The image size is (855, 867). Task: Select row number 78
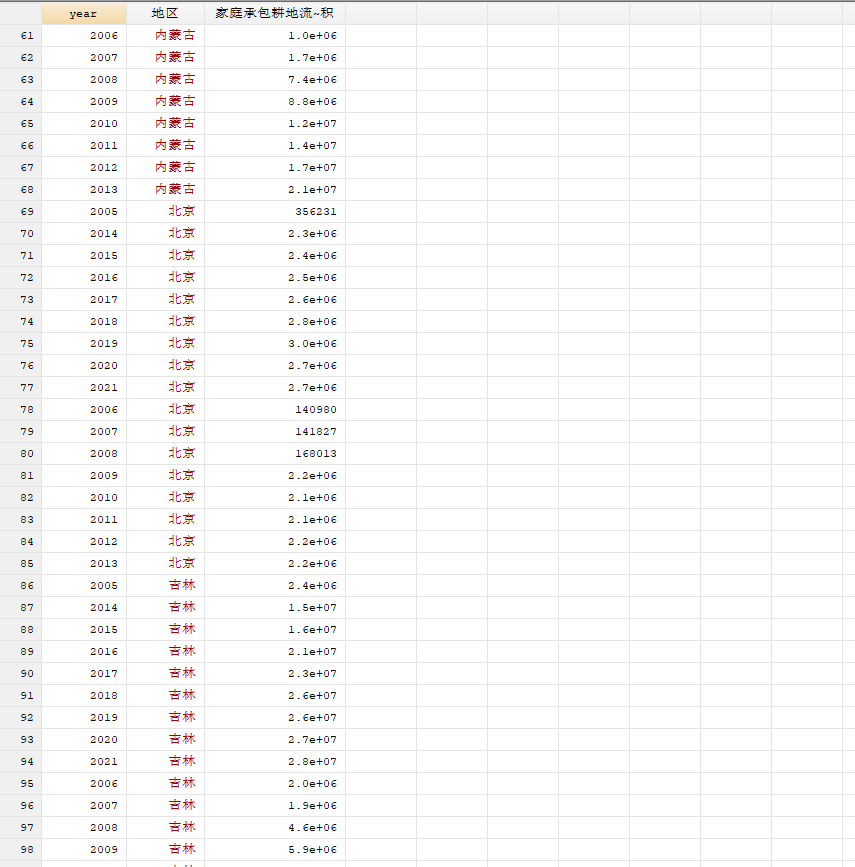click(x=21, y=409)
